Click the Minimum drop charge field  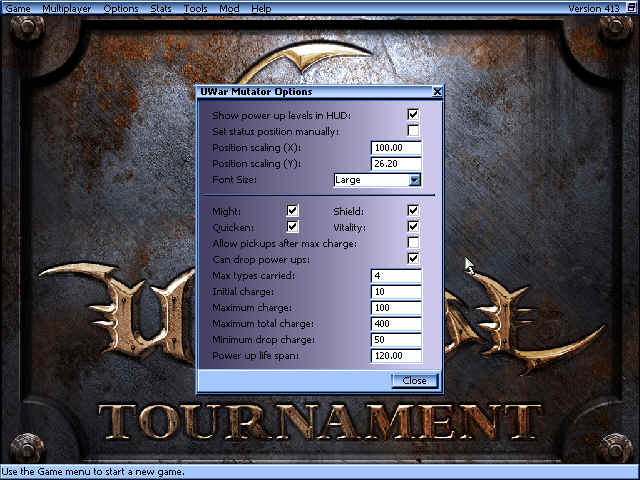pyautogui.click(x=396, y=340)
